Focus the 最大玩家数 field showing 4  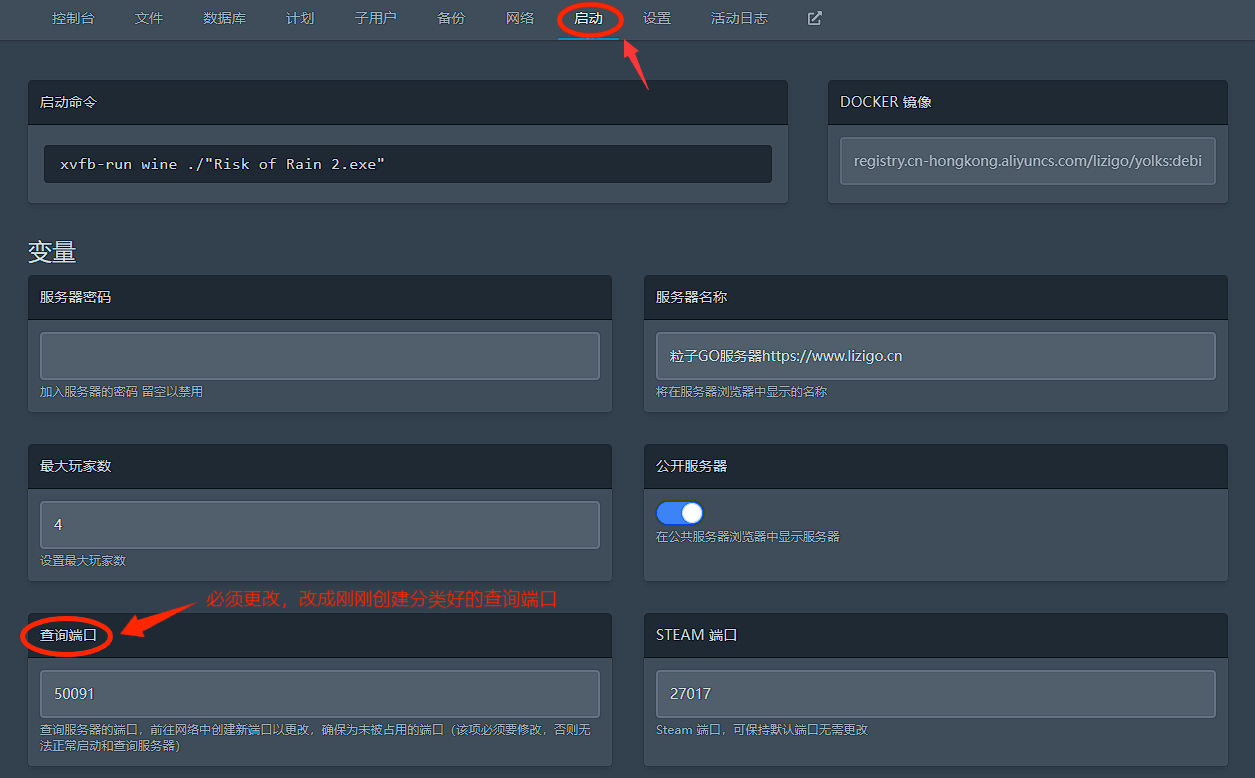pyautogui.click(x=320, y=525)
